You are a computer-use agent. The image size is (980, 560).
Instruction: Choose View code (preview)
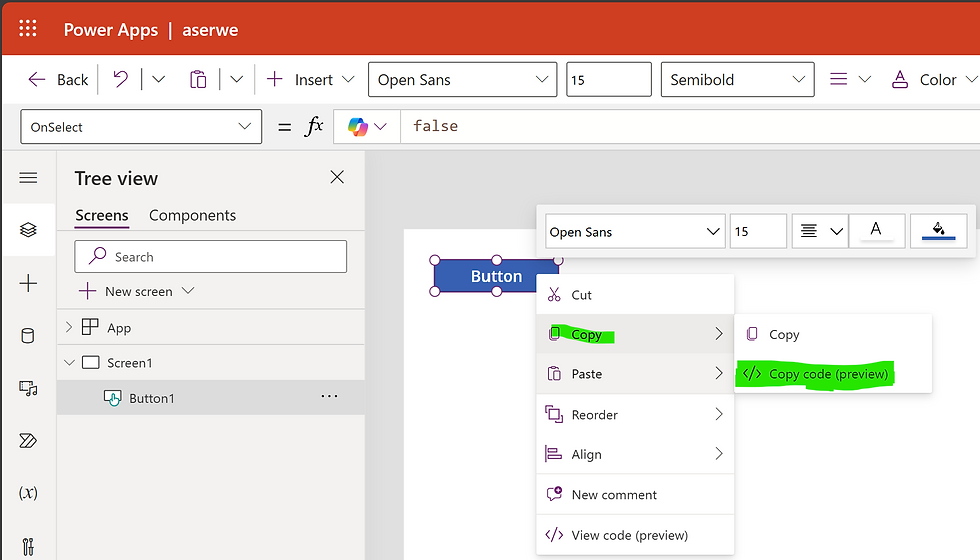tap(635, 535)
